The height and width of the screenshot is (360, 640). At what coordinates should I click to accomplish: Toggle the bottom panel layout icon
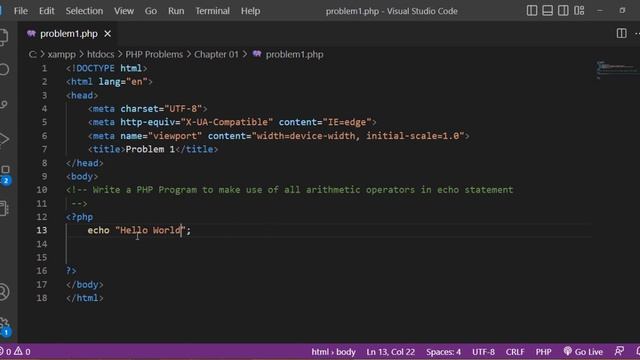pos(547,11)
